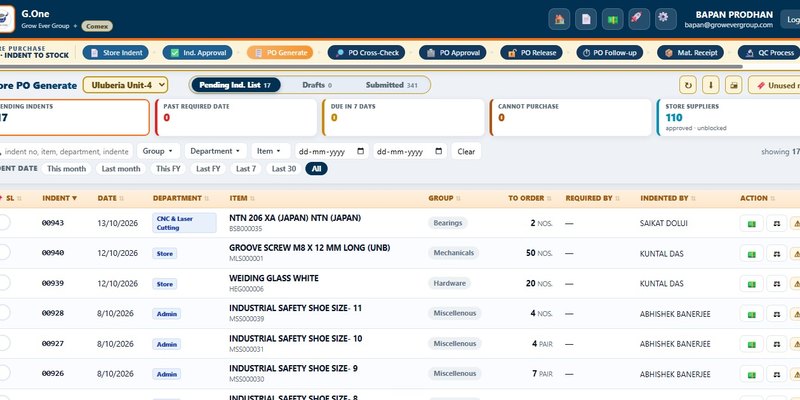Open the Group filter dropdown
Image resolution: width=800 pixels, height=400 pixels.
(158, 151)
